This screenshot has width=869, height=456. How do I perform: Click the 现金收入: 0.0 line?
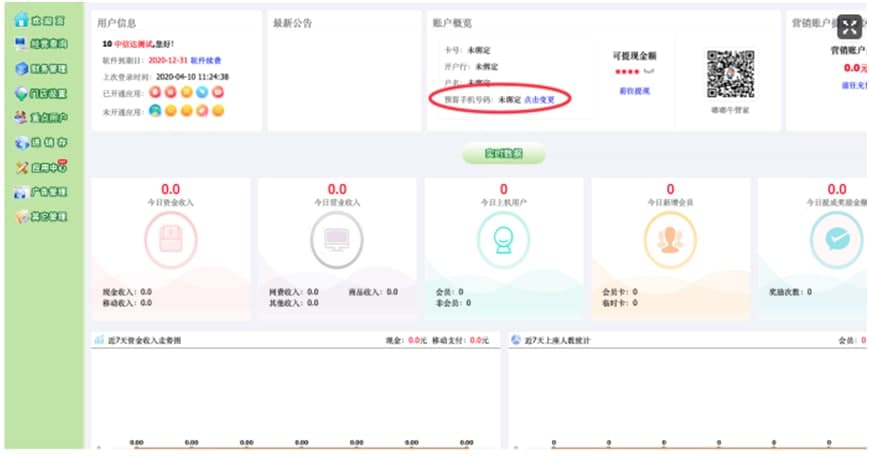[127, 292]
